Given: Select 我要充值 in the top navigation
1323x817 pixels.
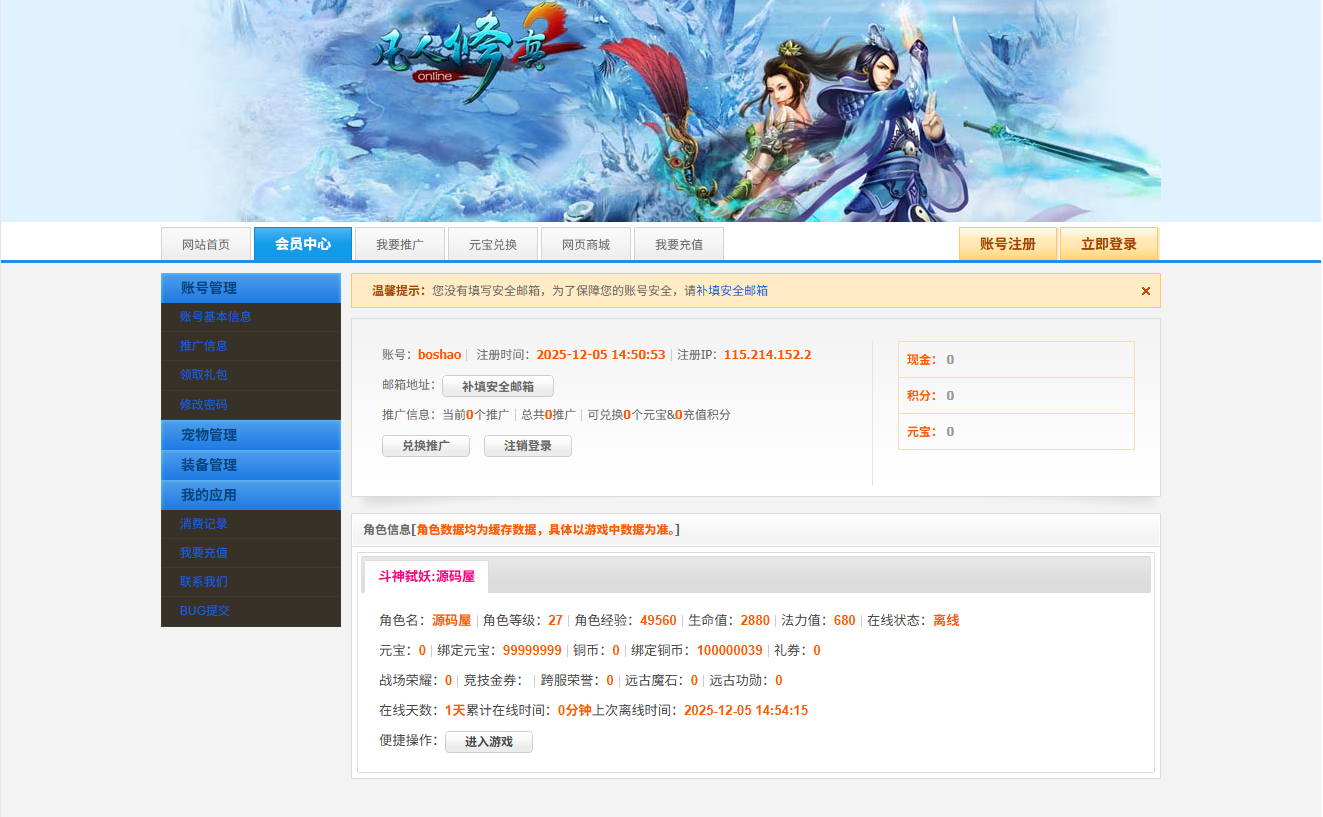Looking at the screenshot, I should [x=678, y=244].
